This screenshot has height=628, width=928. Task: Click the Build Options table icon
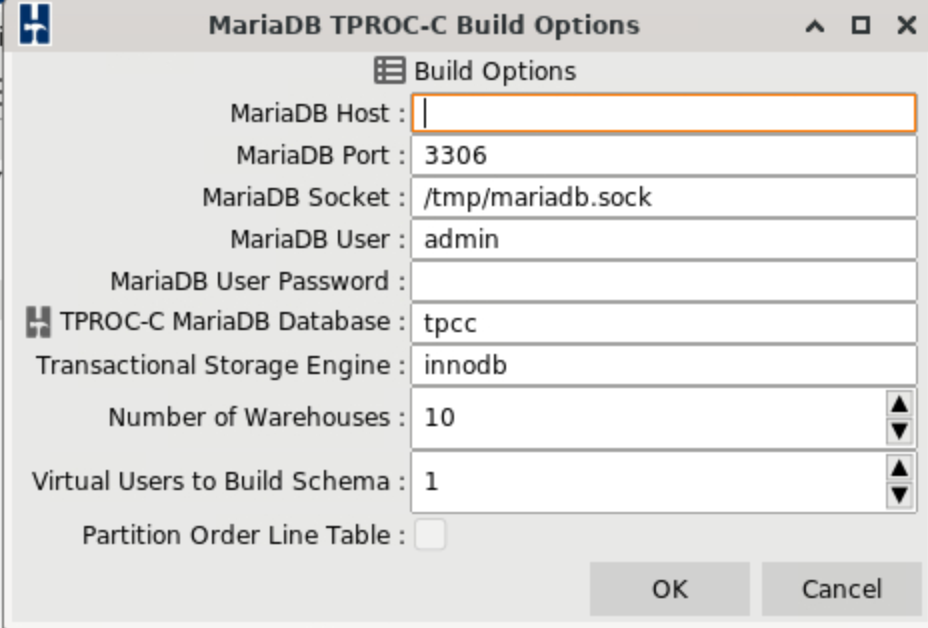tap(389, 71)
